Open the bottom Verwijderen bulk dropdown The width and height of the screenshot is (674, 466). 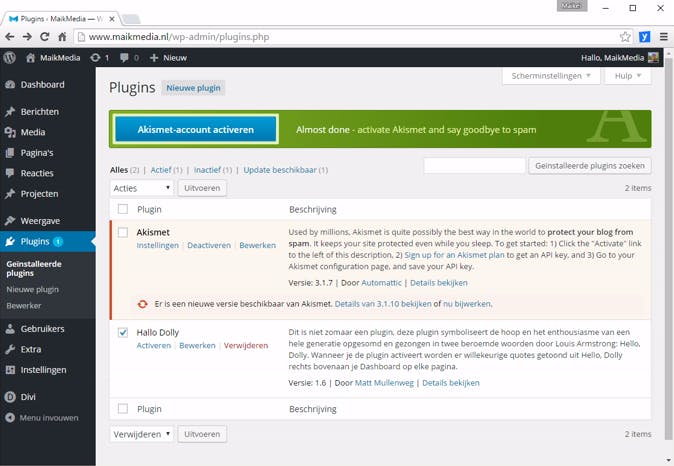(x=142, y=434)
